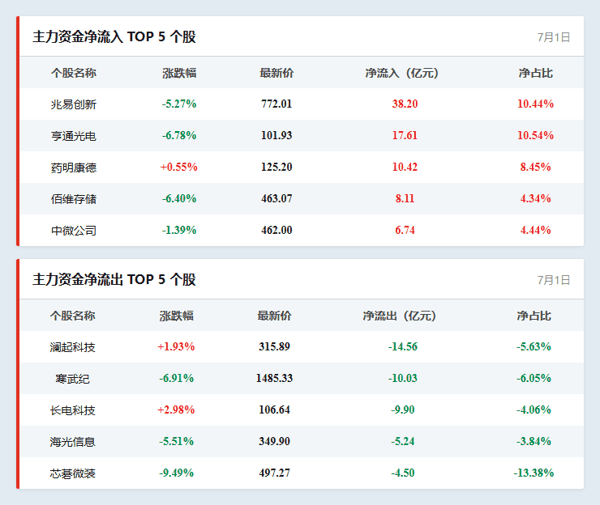Image resolution: width=600 pixels, height=505 pixels.
Task: Click net inflow value 8.11
Action: (x=405, y=198)
